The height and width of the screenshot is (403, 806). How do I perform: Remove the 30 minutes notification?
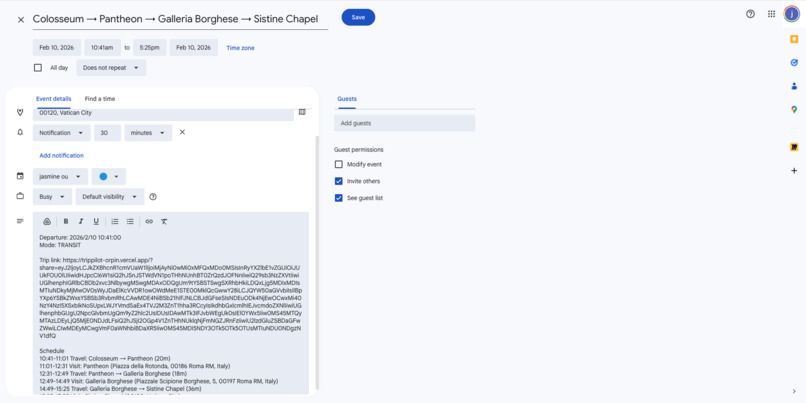pyautogui.click(x=182, y=132)
